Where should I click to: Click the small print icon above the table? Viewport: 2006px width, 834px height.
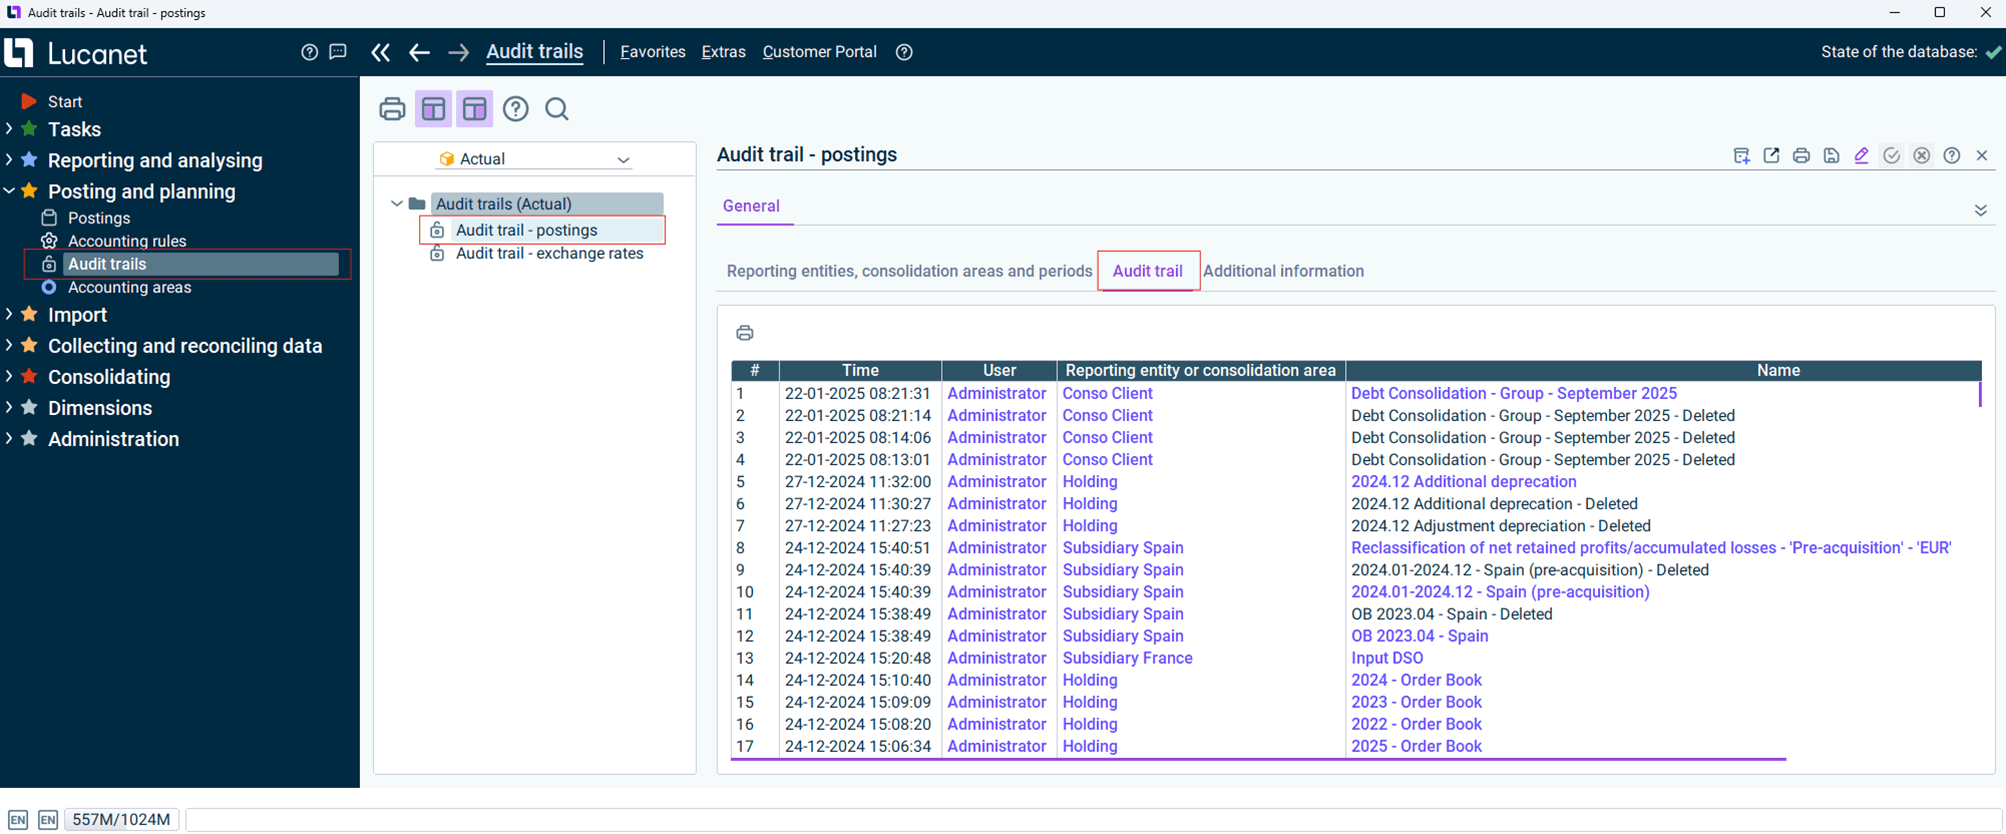coord(745,333)
